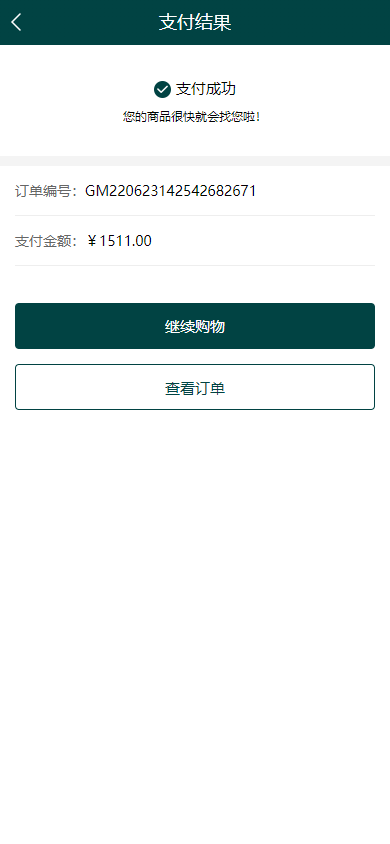This screenshot has height=844, width=390.
Task: Go back using the header arrow
Action: point(17,22)
